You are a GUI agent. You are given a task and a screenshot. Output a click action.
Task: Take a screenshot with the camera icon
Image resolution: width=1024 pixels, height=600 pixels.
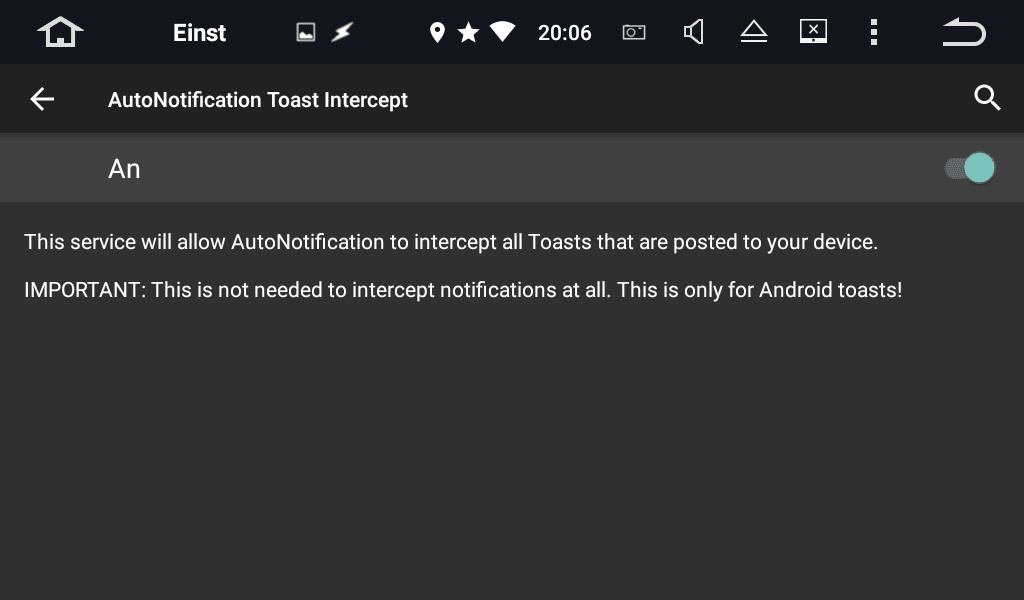(633, 32)
